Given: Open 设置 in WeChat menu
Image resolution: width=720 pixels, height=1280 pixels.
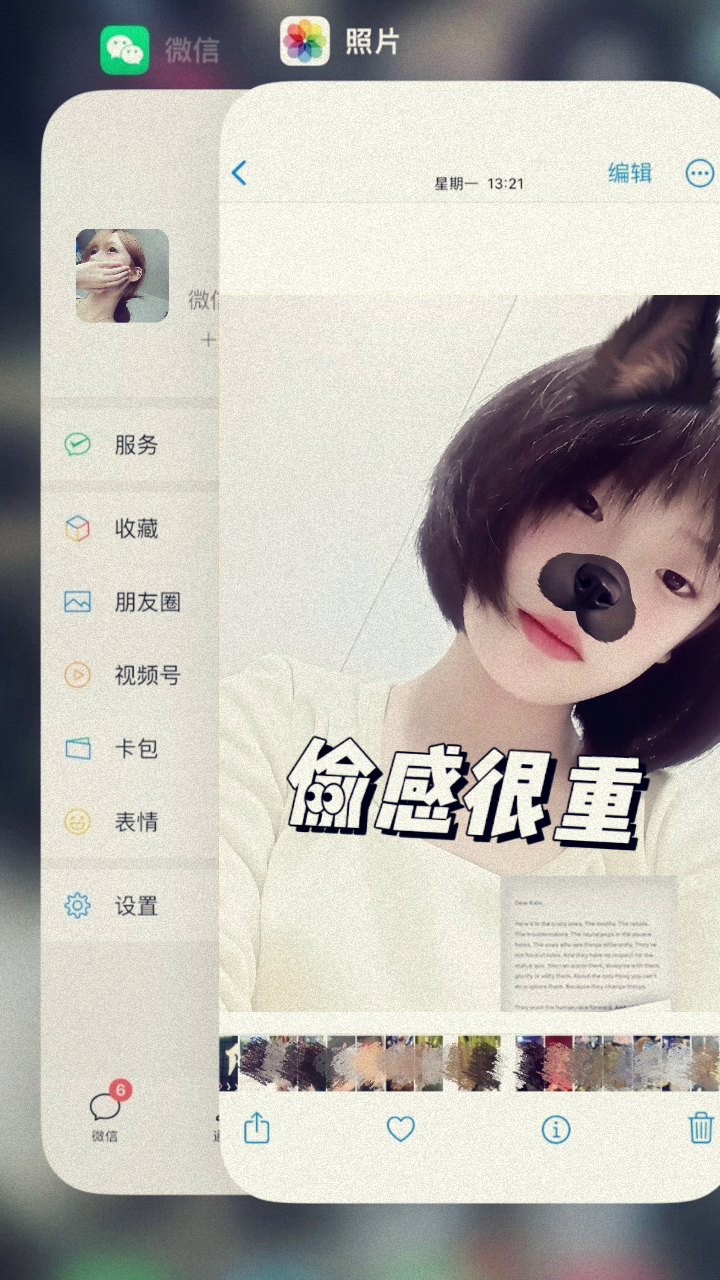Looking at the screenshot, I should [136, 906].
